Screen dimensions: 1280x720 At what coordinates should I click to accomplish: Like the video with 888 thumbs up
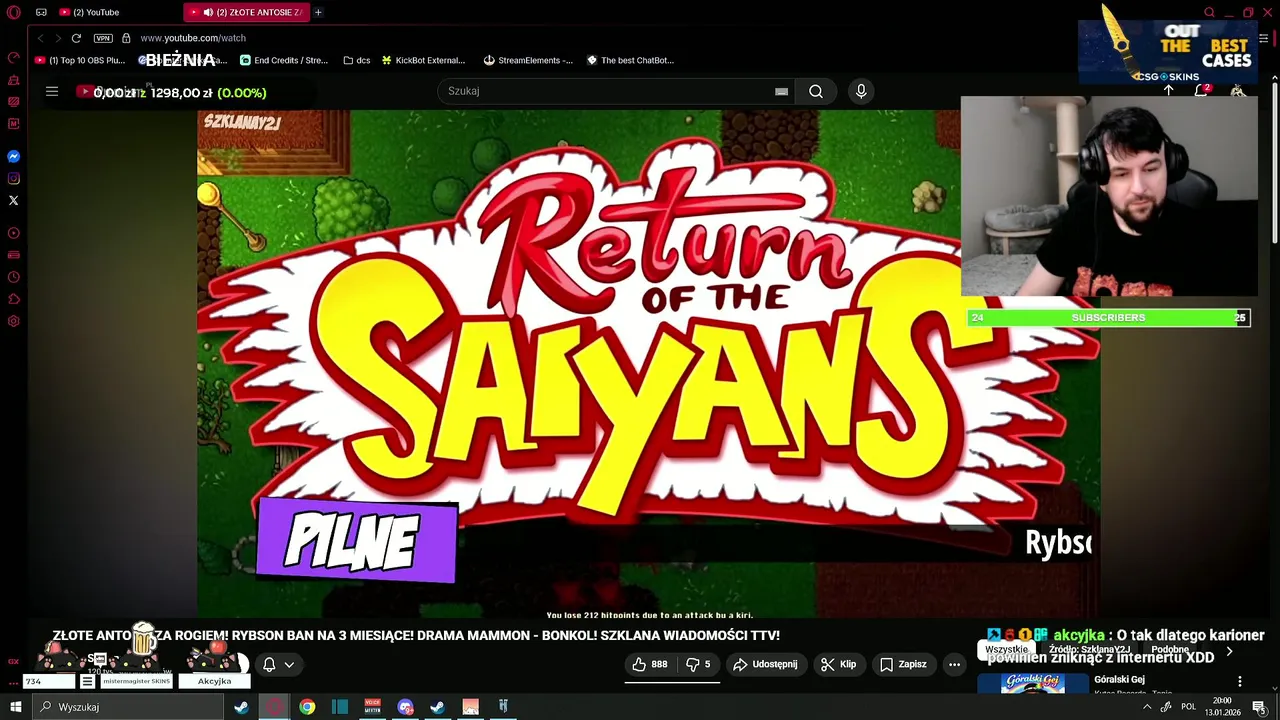pyautogui.click(x=649, y=664)
